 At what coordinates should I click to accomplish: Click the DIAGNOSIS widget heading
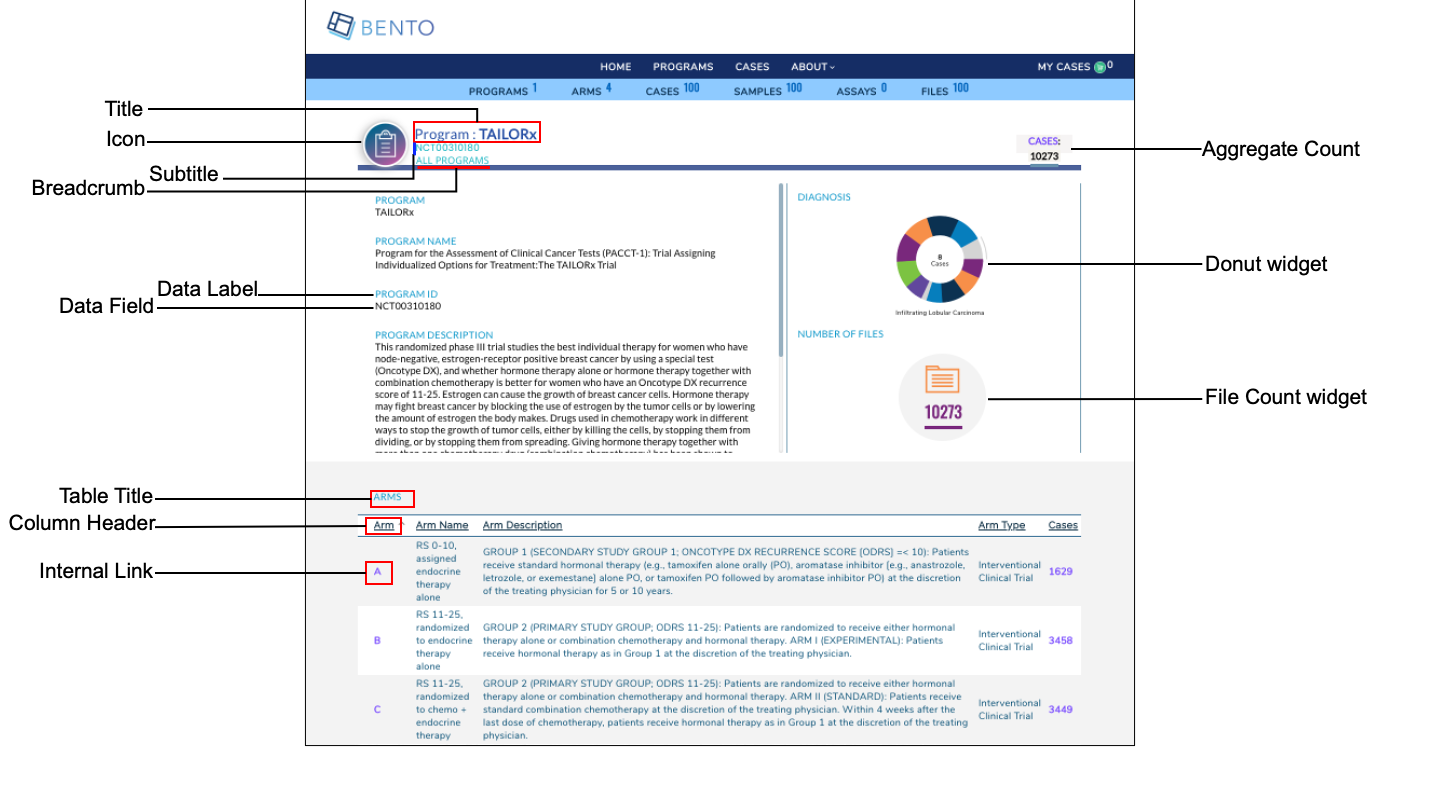[824, 197]
